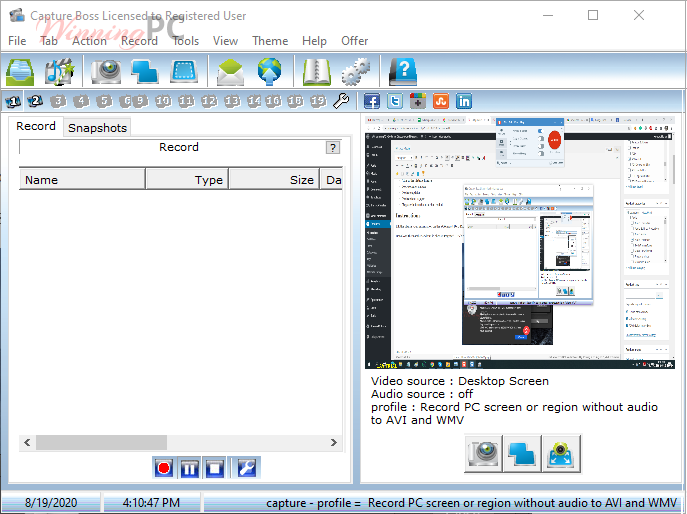Viewport: 687px width, 514px height.
Task: Sort the list by Type column
Action: [187, 180]
